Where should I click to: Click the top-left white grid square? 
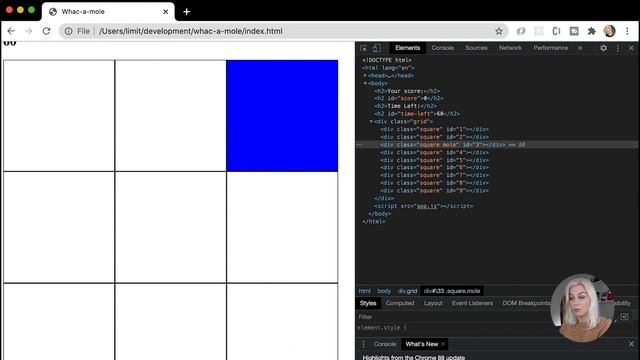pyautogui.click(x=59, y=116)
